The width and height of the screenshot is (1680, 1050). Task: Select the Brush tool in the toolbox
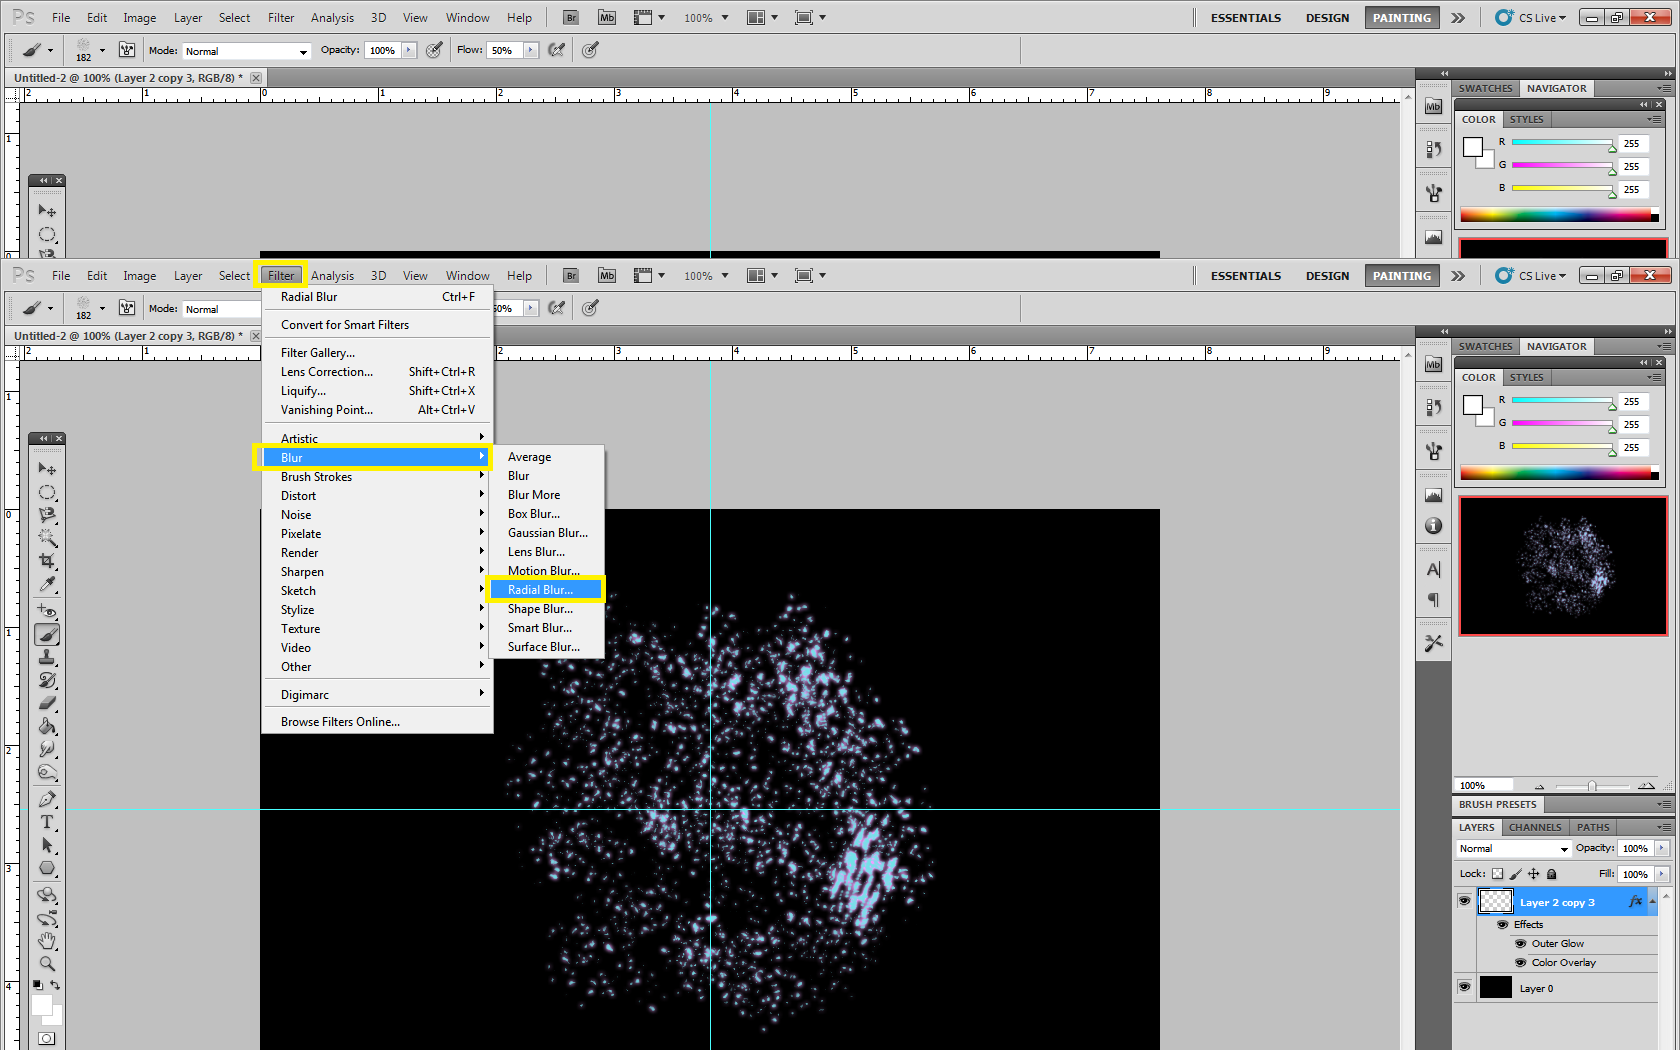coord(47,634)
